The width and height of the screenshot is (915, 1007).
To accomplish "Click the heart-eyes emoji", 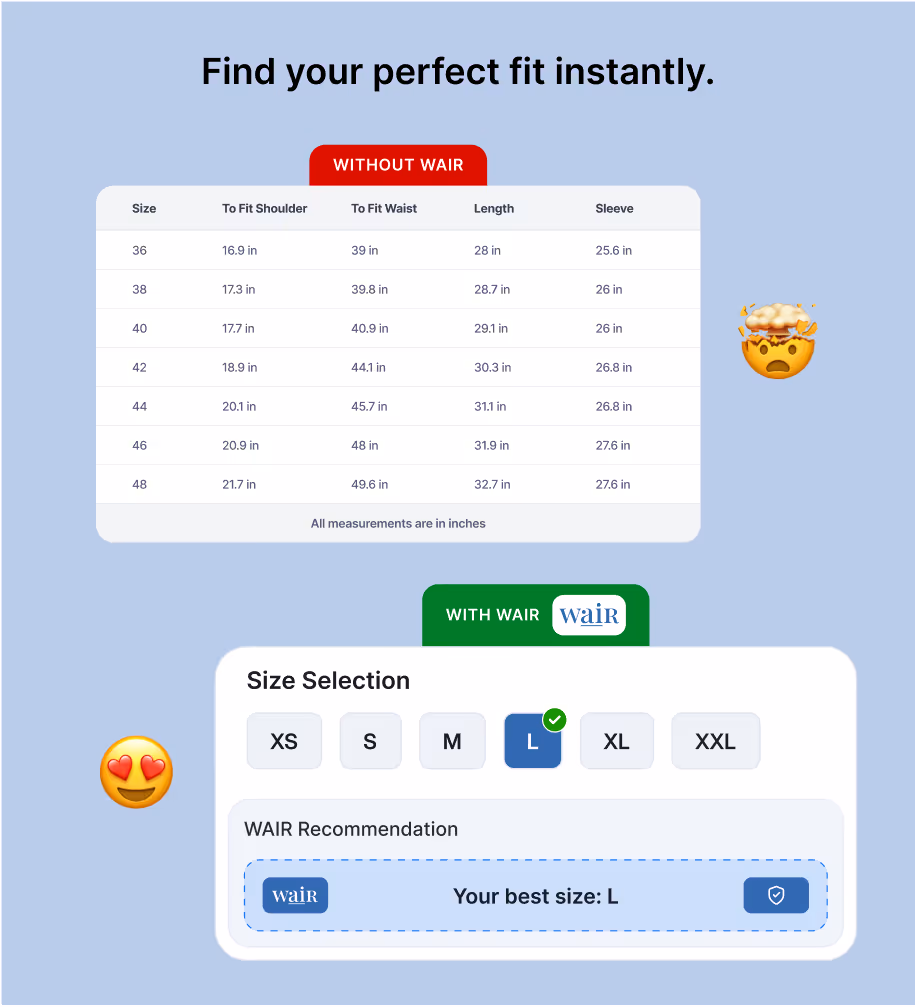I will [x=136, y=771].
